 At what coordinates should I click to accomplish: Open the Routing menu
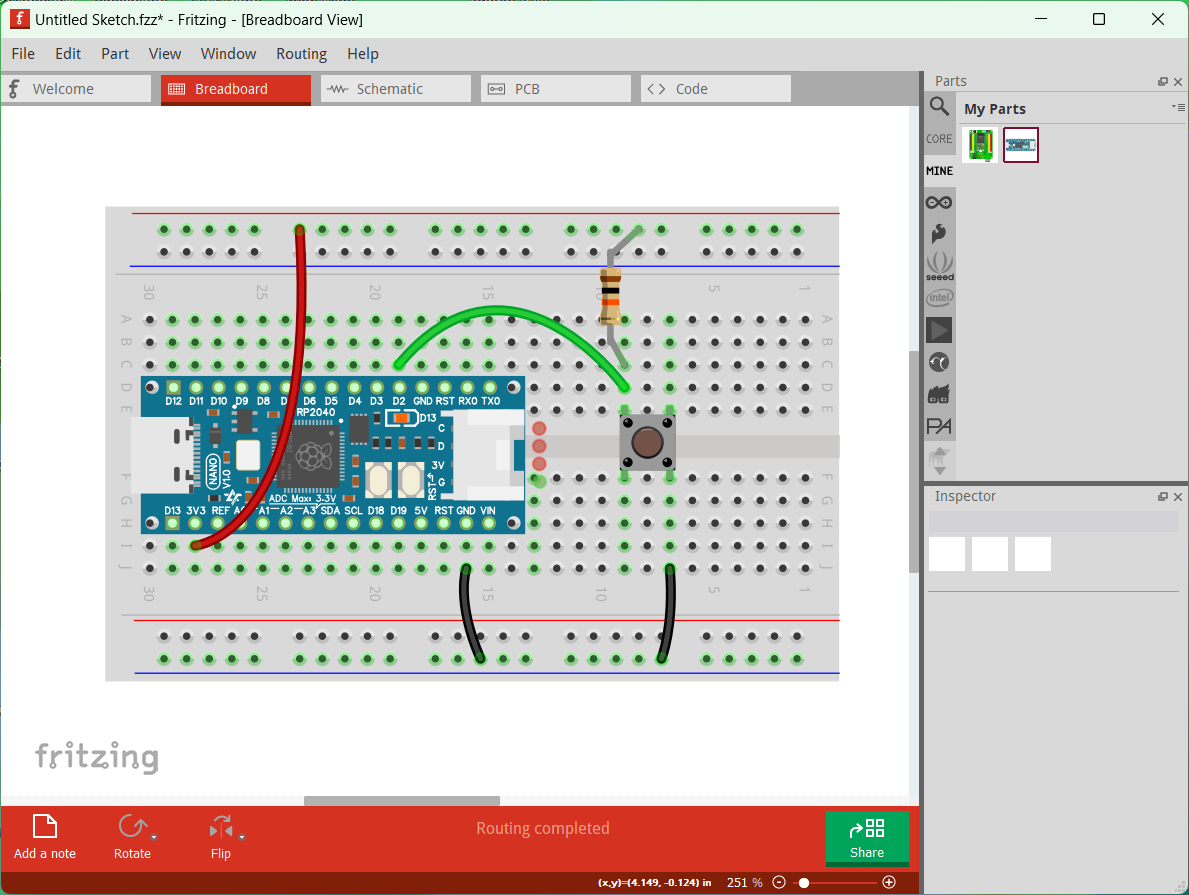(x=301, y=54)
